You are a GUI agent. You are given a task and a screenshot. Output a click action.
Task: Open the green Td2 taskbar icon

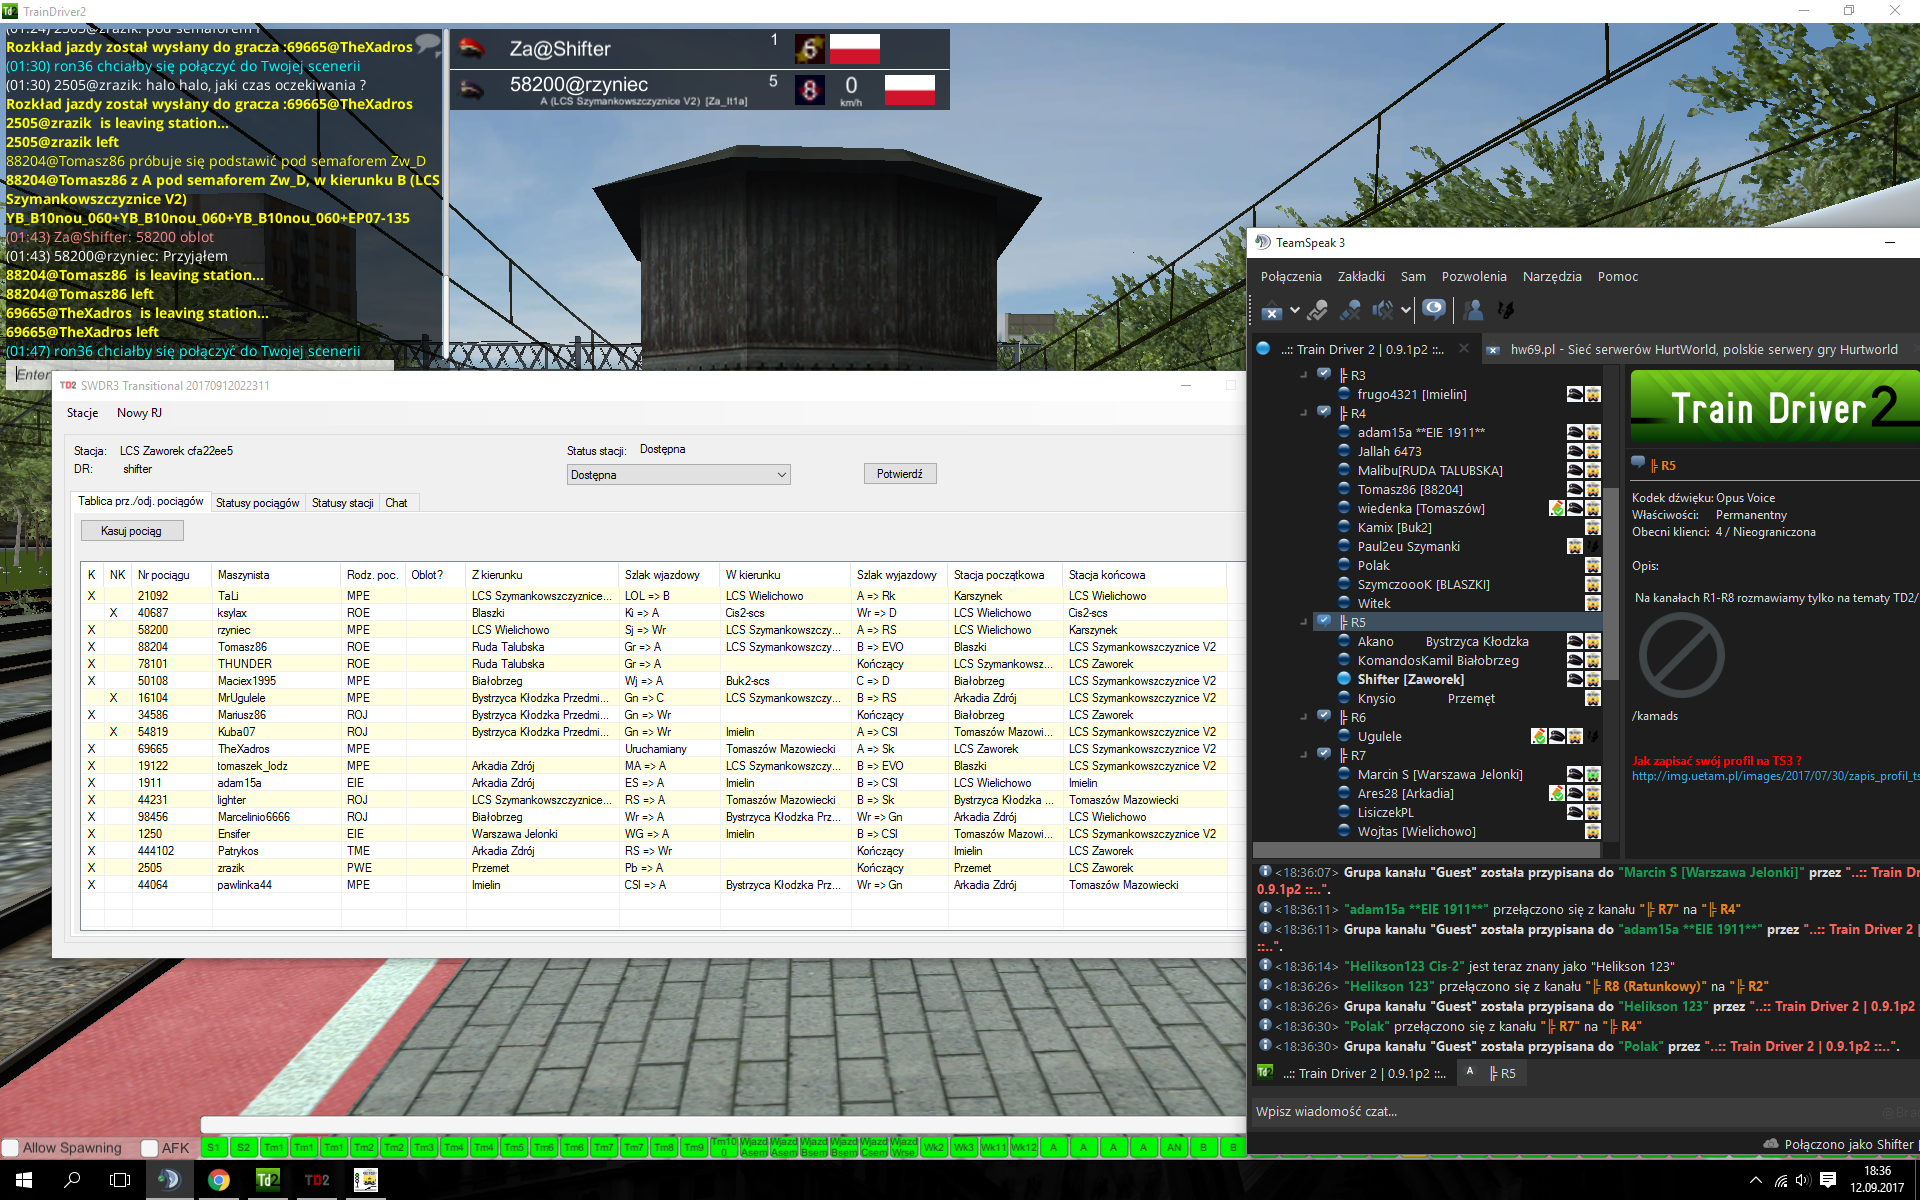click(x=267, y=1179)
